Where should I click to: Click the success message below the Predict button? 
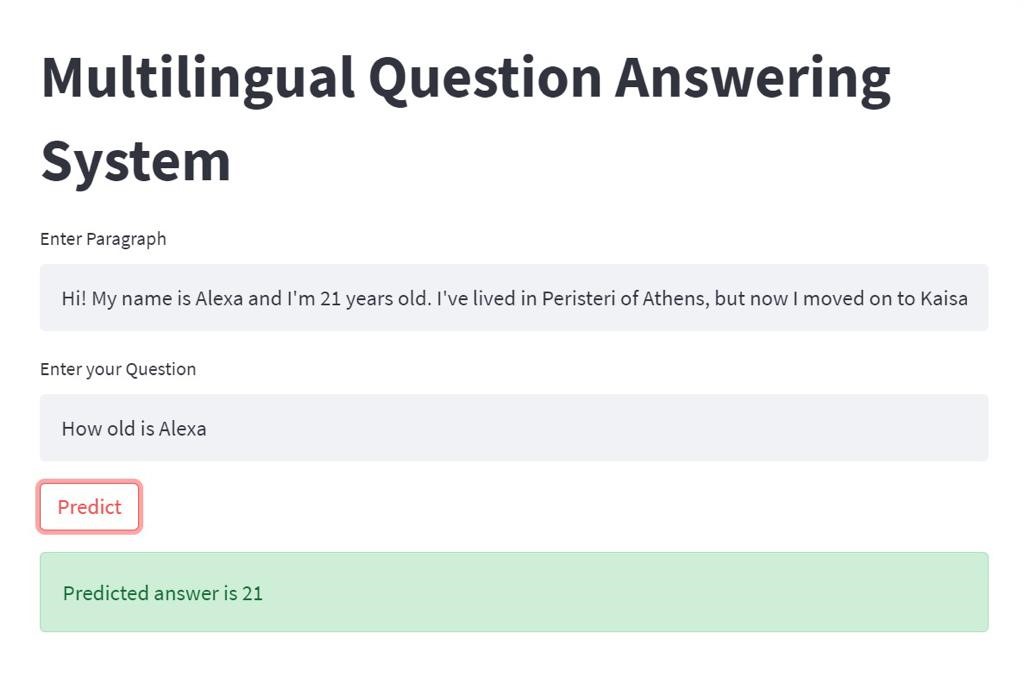coord(512,592)
